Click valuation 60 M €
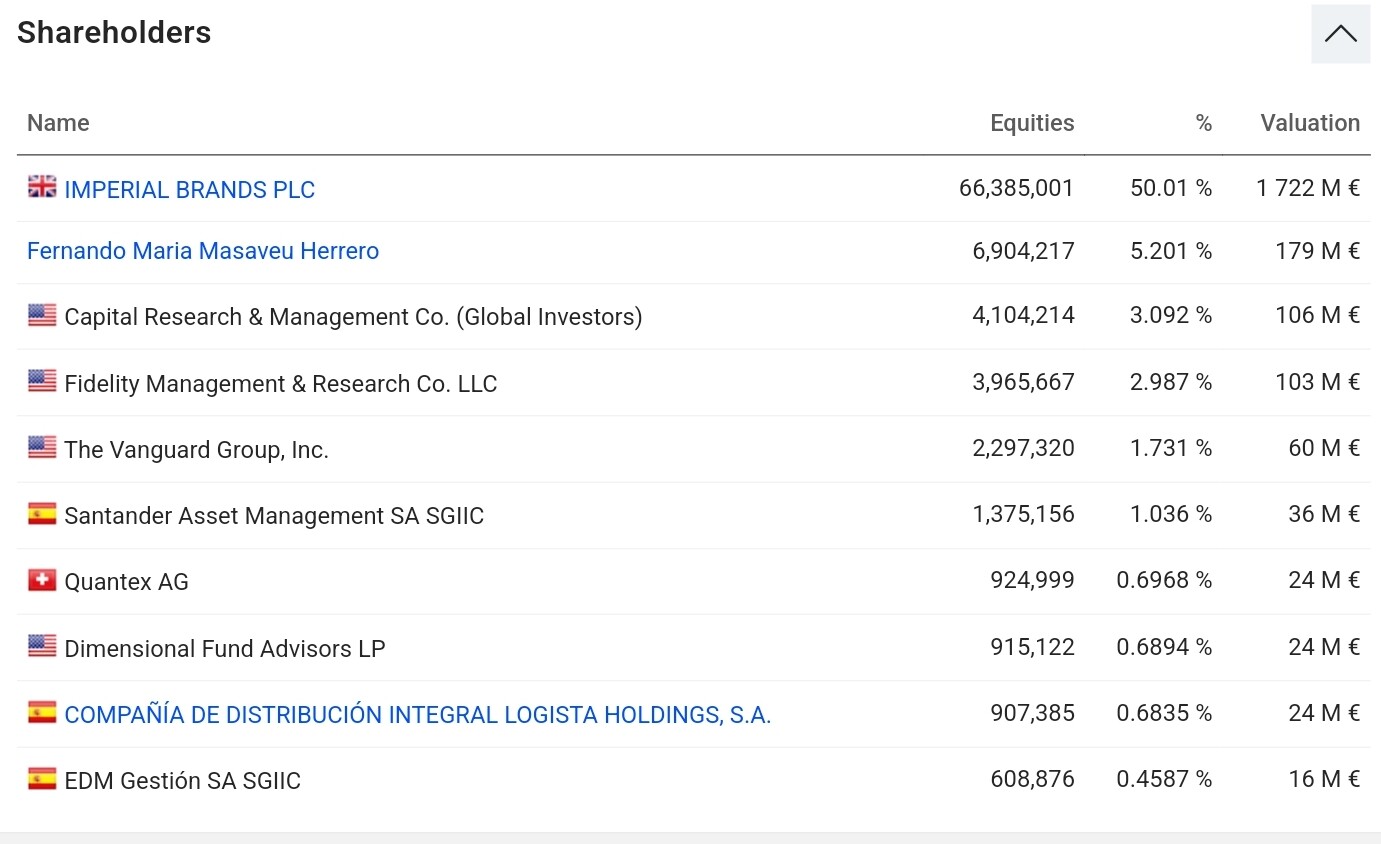The image size is (1381, 844). tap(1324, 448)
